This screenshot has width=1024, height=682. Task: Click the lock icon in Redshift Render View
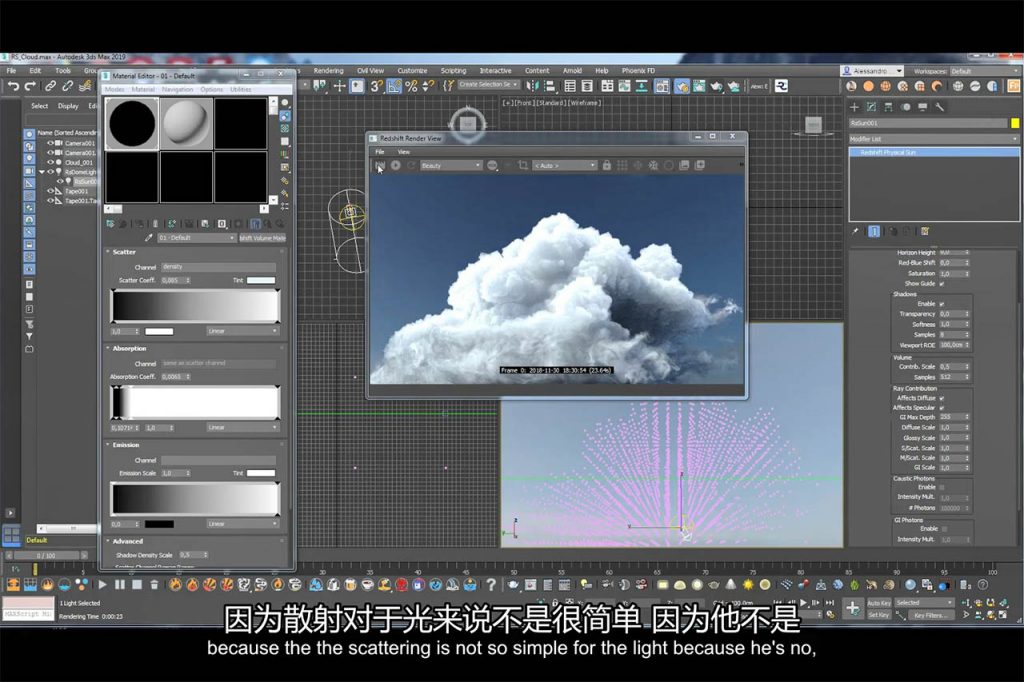607,166
